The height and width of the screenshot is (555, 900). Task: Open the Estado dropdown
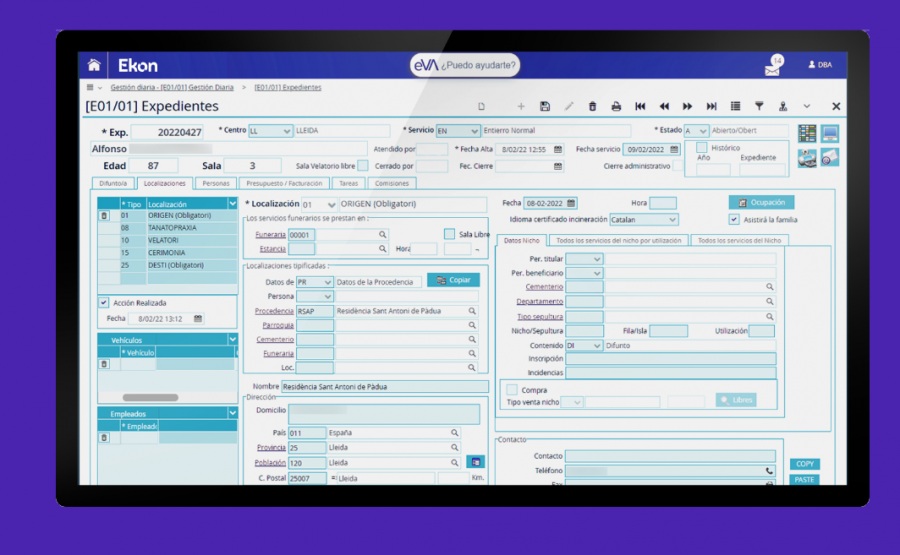click(x=703, y=131)
